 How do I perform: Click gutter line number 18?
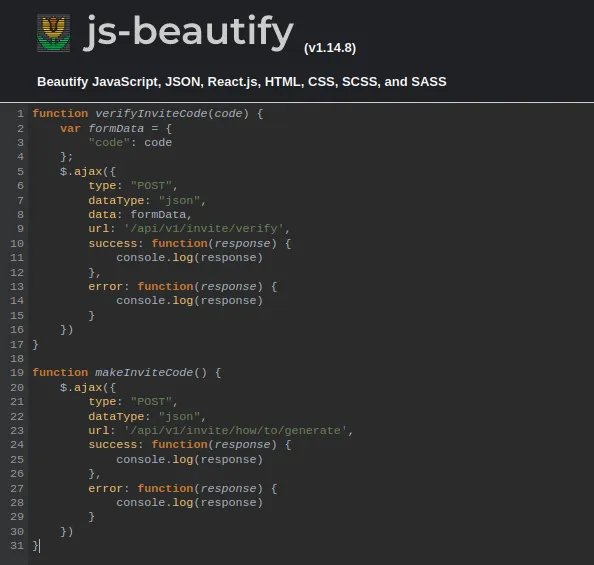click(17, 358)
